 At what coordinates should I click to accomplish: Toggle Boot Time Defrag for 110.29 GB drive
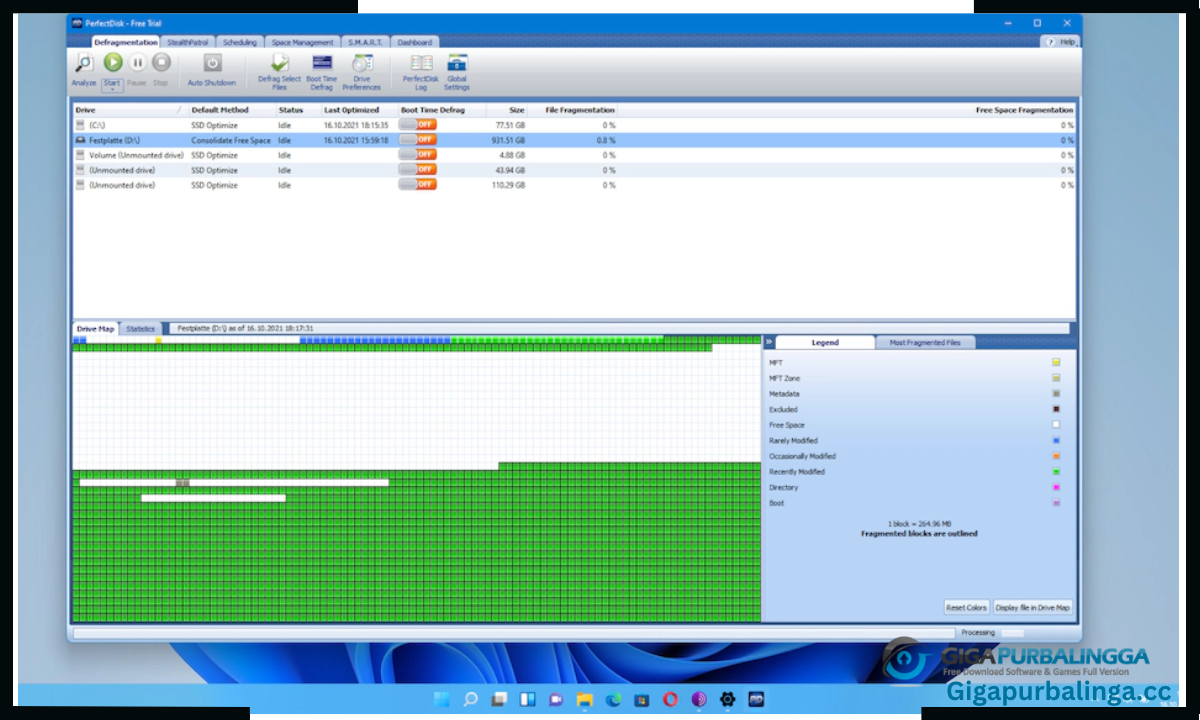417,185
